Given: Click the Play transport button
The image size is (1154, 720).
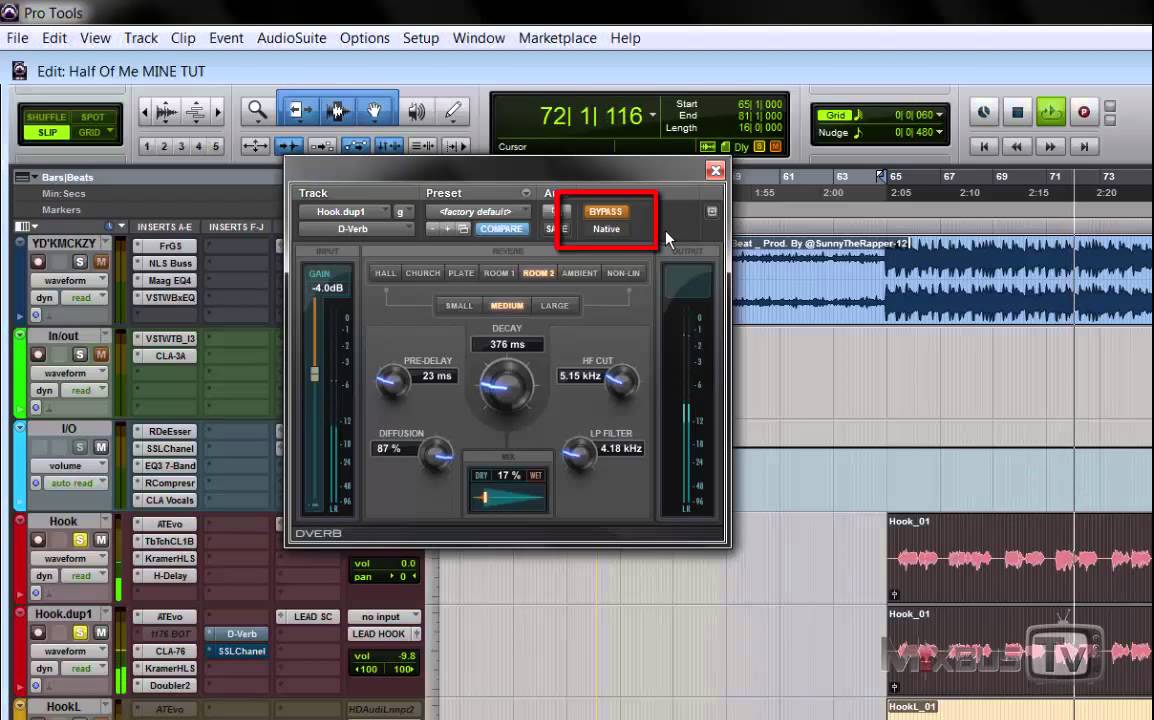Looking at the screenshot, I should tap(1050, 113).
